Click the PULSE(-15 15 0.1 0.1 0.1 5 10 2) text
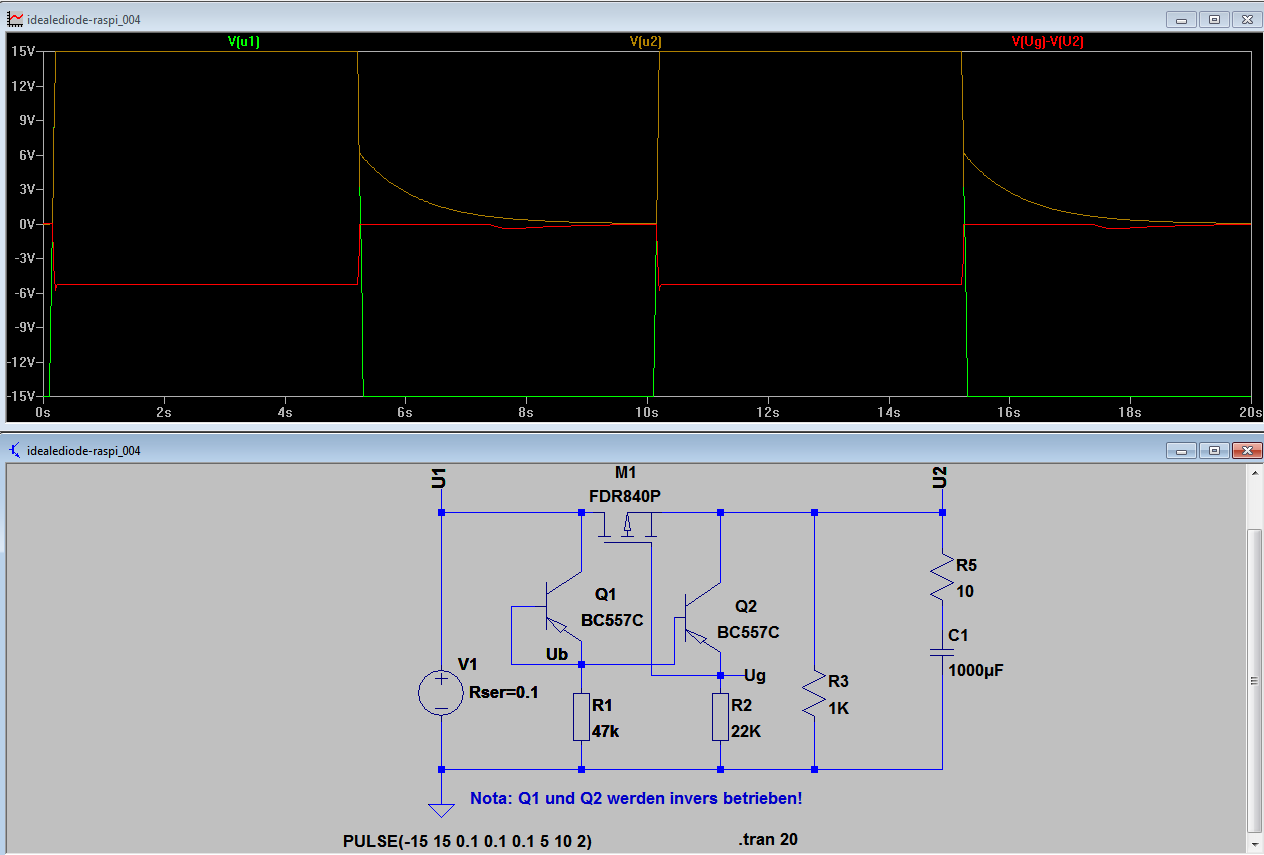The image size is (1264, 855). (x=467, y=841)
